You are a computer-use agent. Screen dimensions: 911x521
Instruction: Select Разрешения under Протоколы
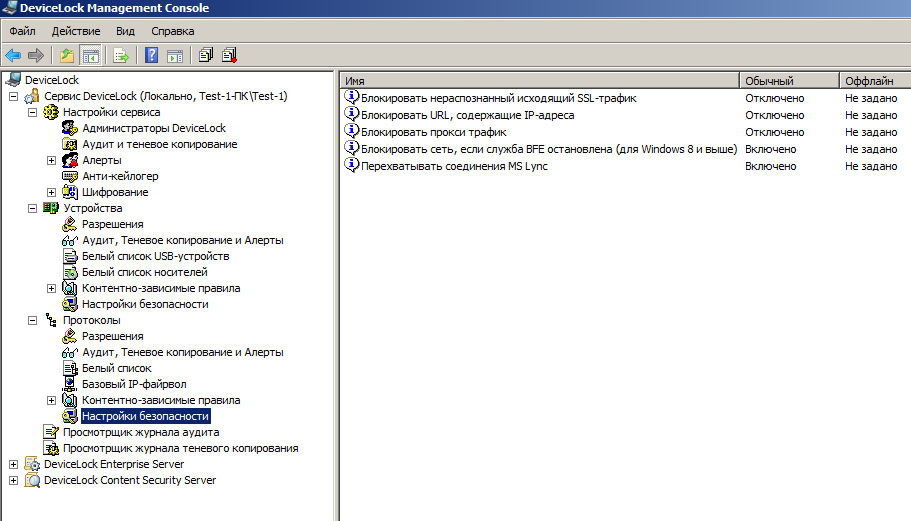click(112, 336)
